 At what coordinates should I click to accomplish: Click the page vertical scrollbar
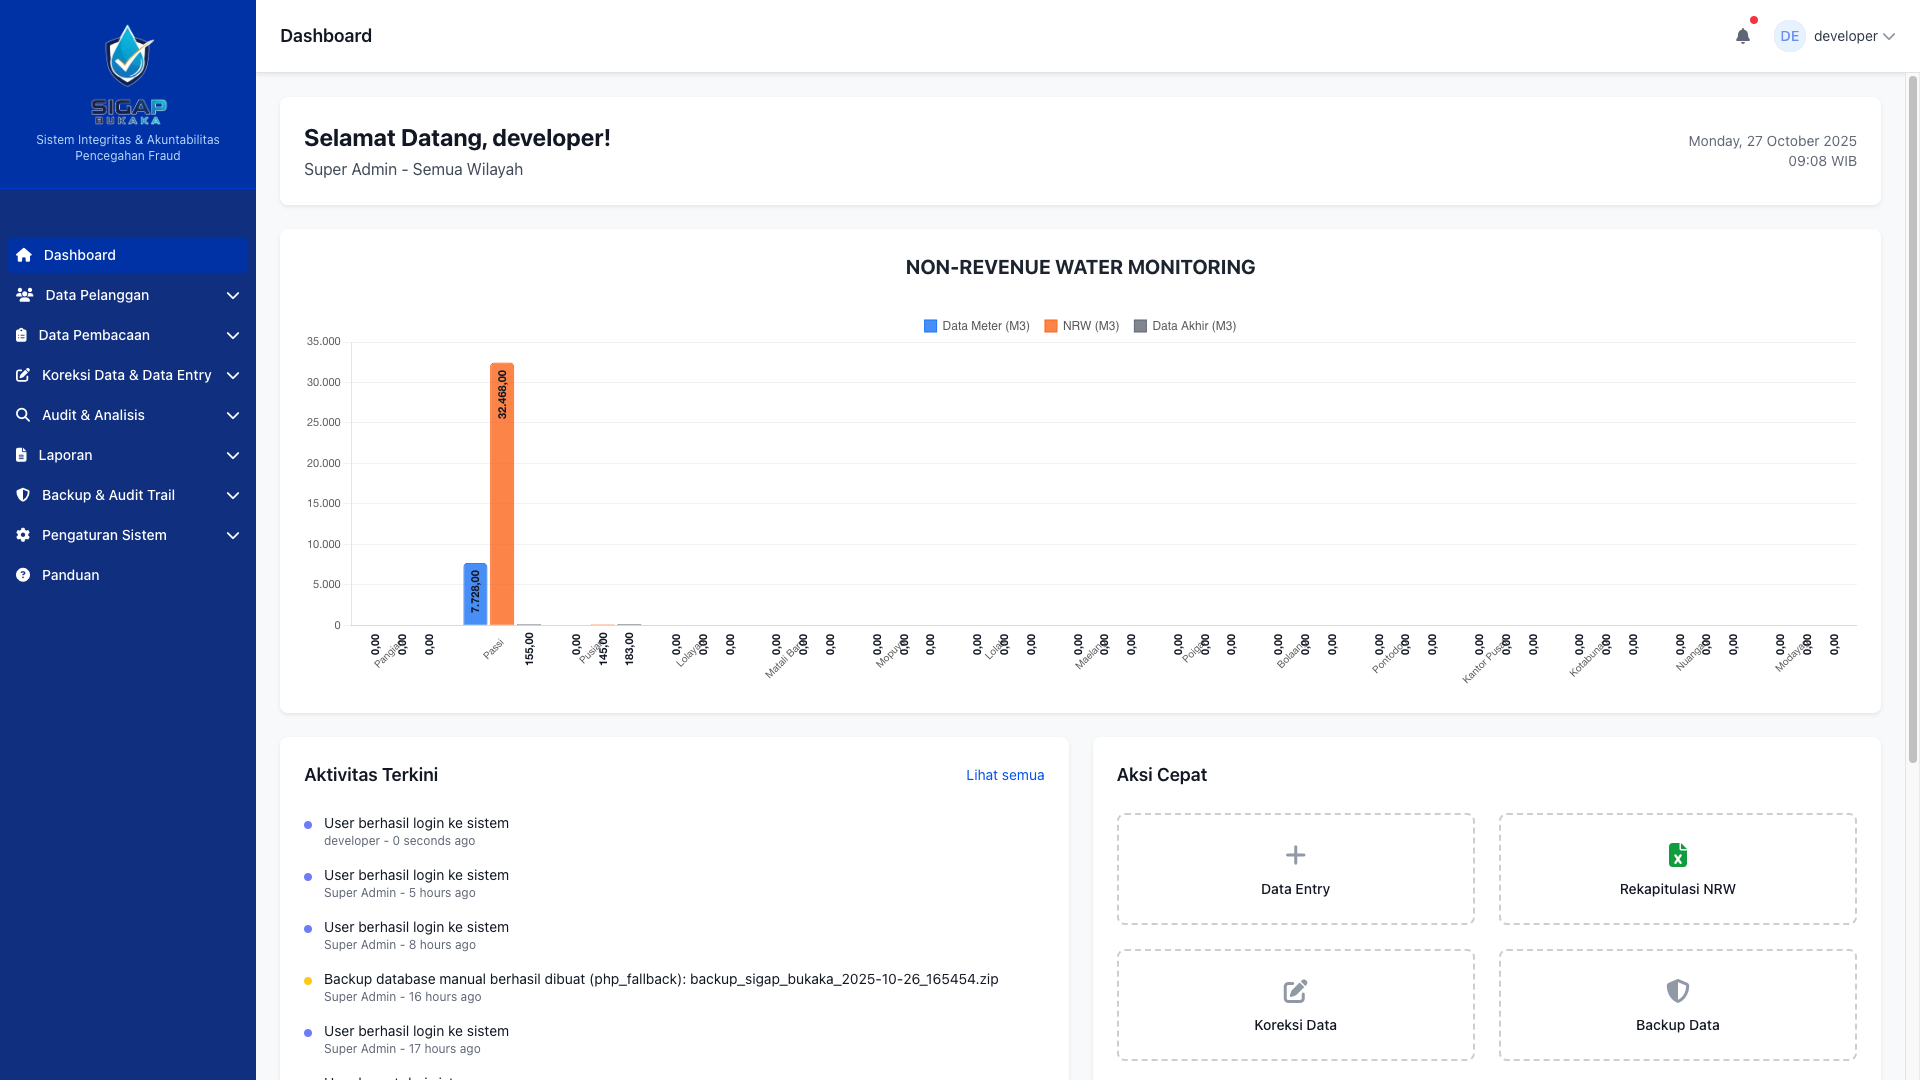[1912, 420]
